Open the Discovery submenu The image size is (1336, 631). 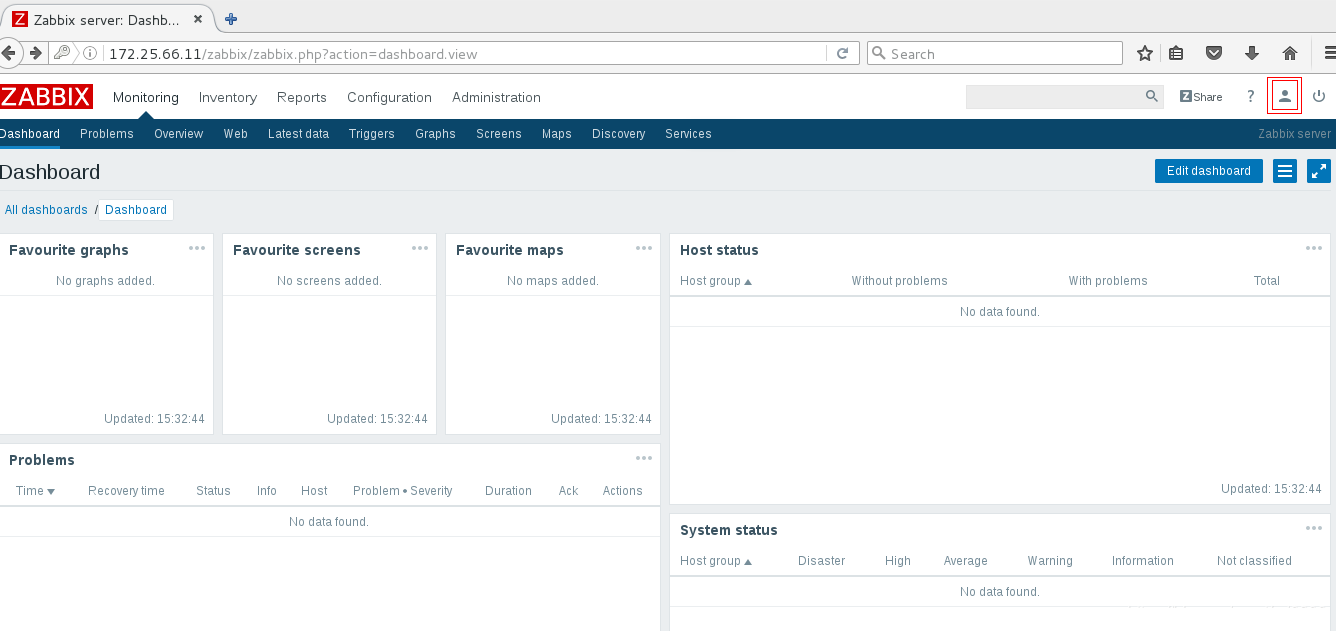pos(619,134)
